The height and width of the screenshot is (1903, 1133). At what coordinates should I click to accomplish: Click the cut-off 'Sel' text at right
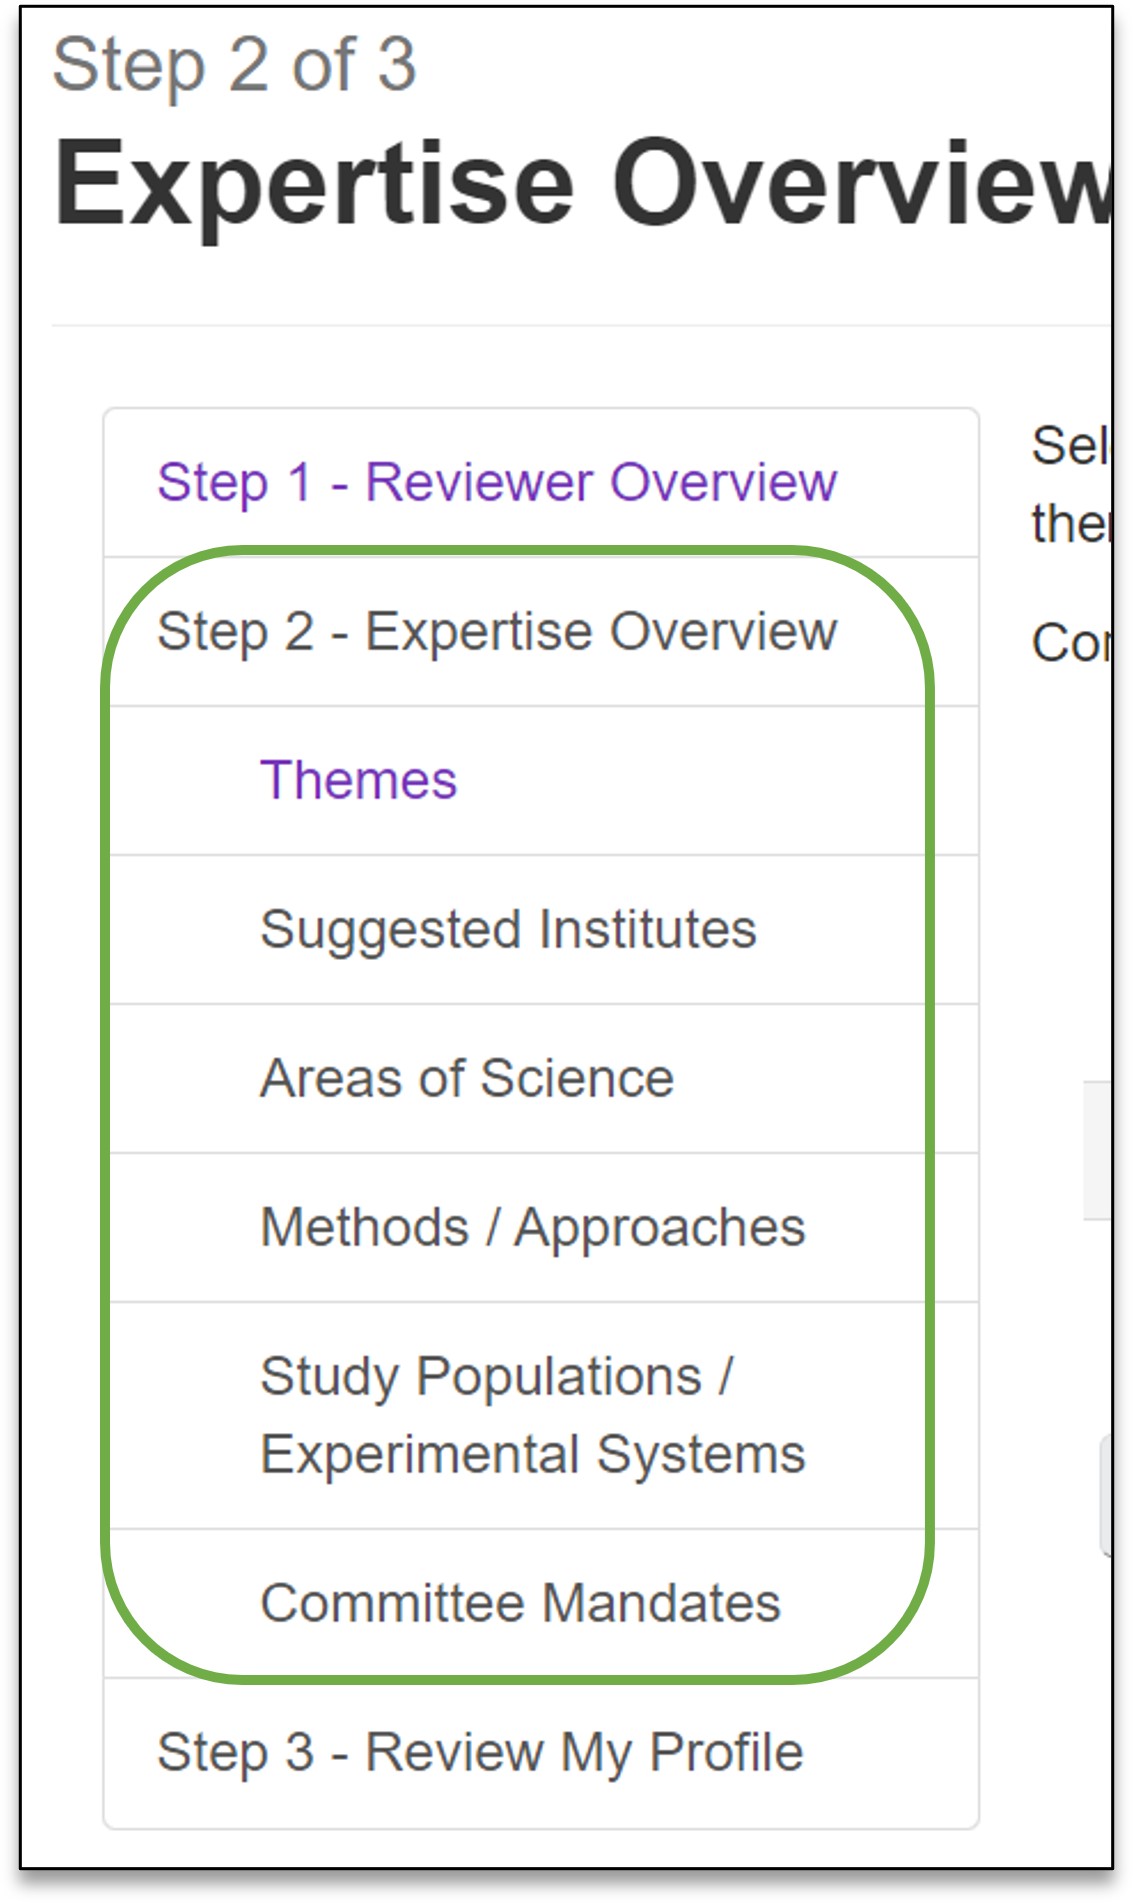(1068, 446)
